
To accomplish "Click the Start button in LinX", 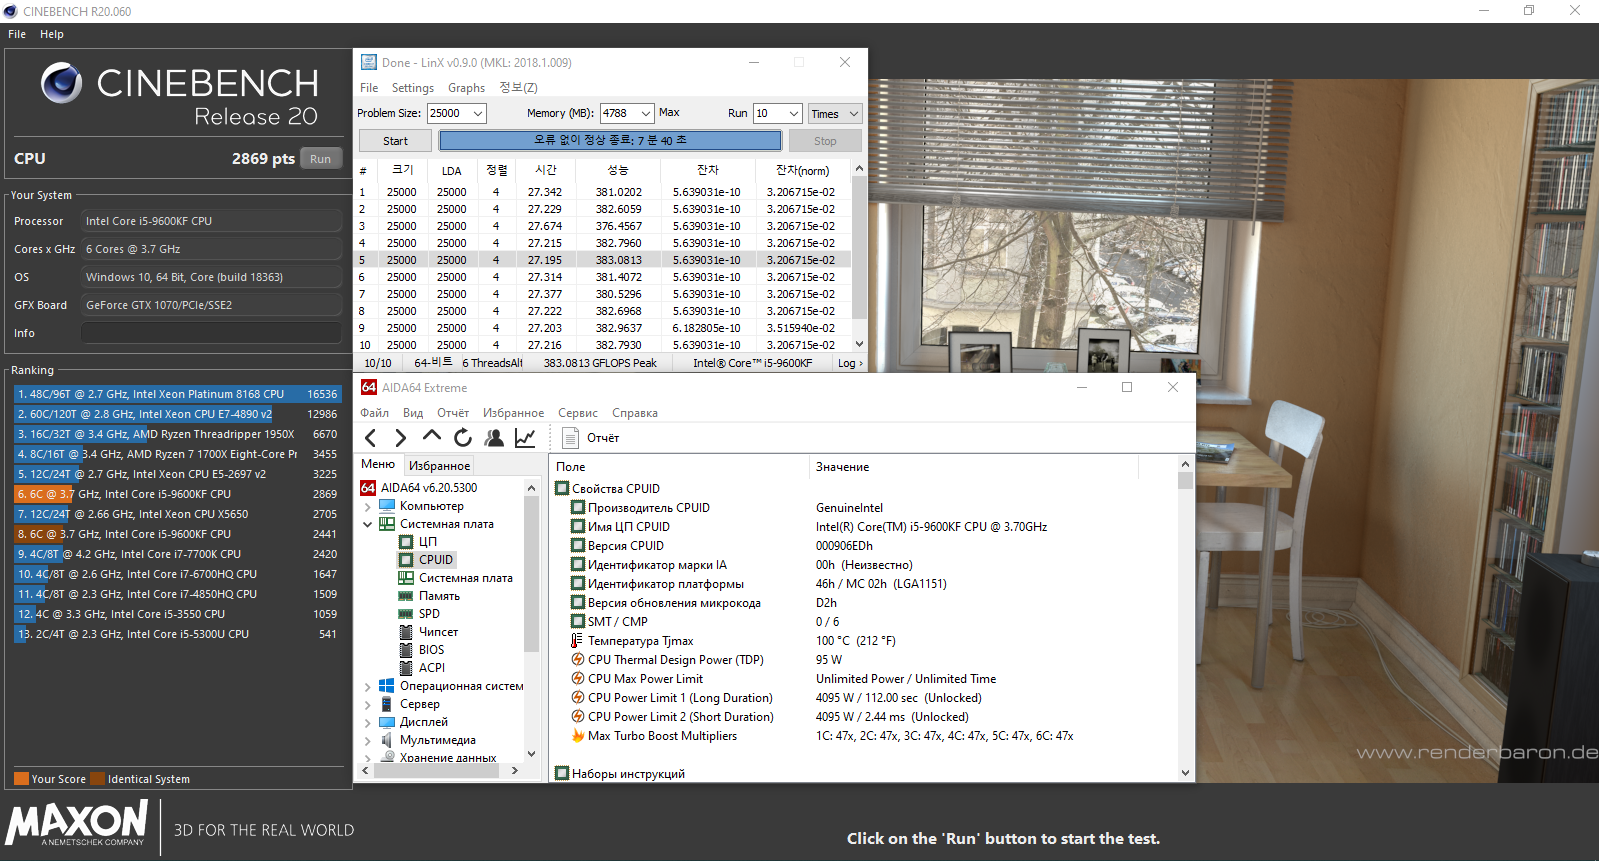I will point(395,141).
